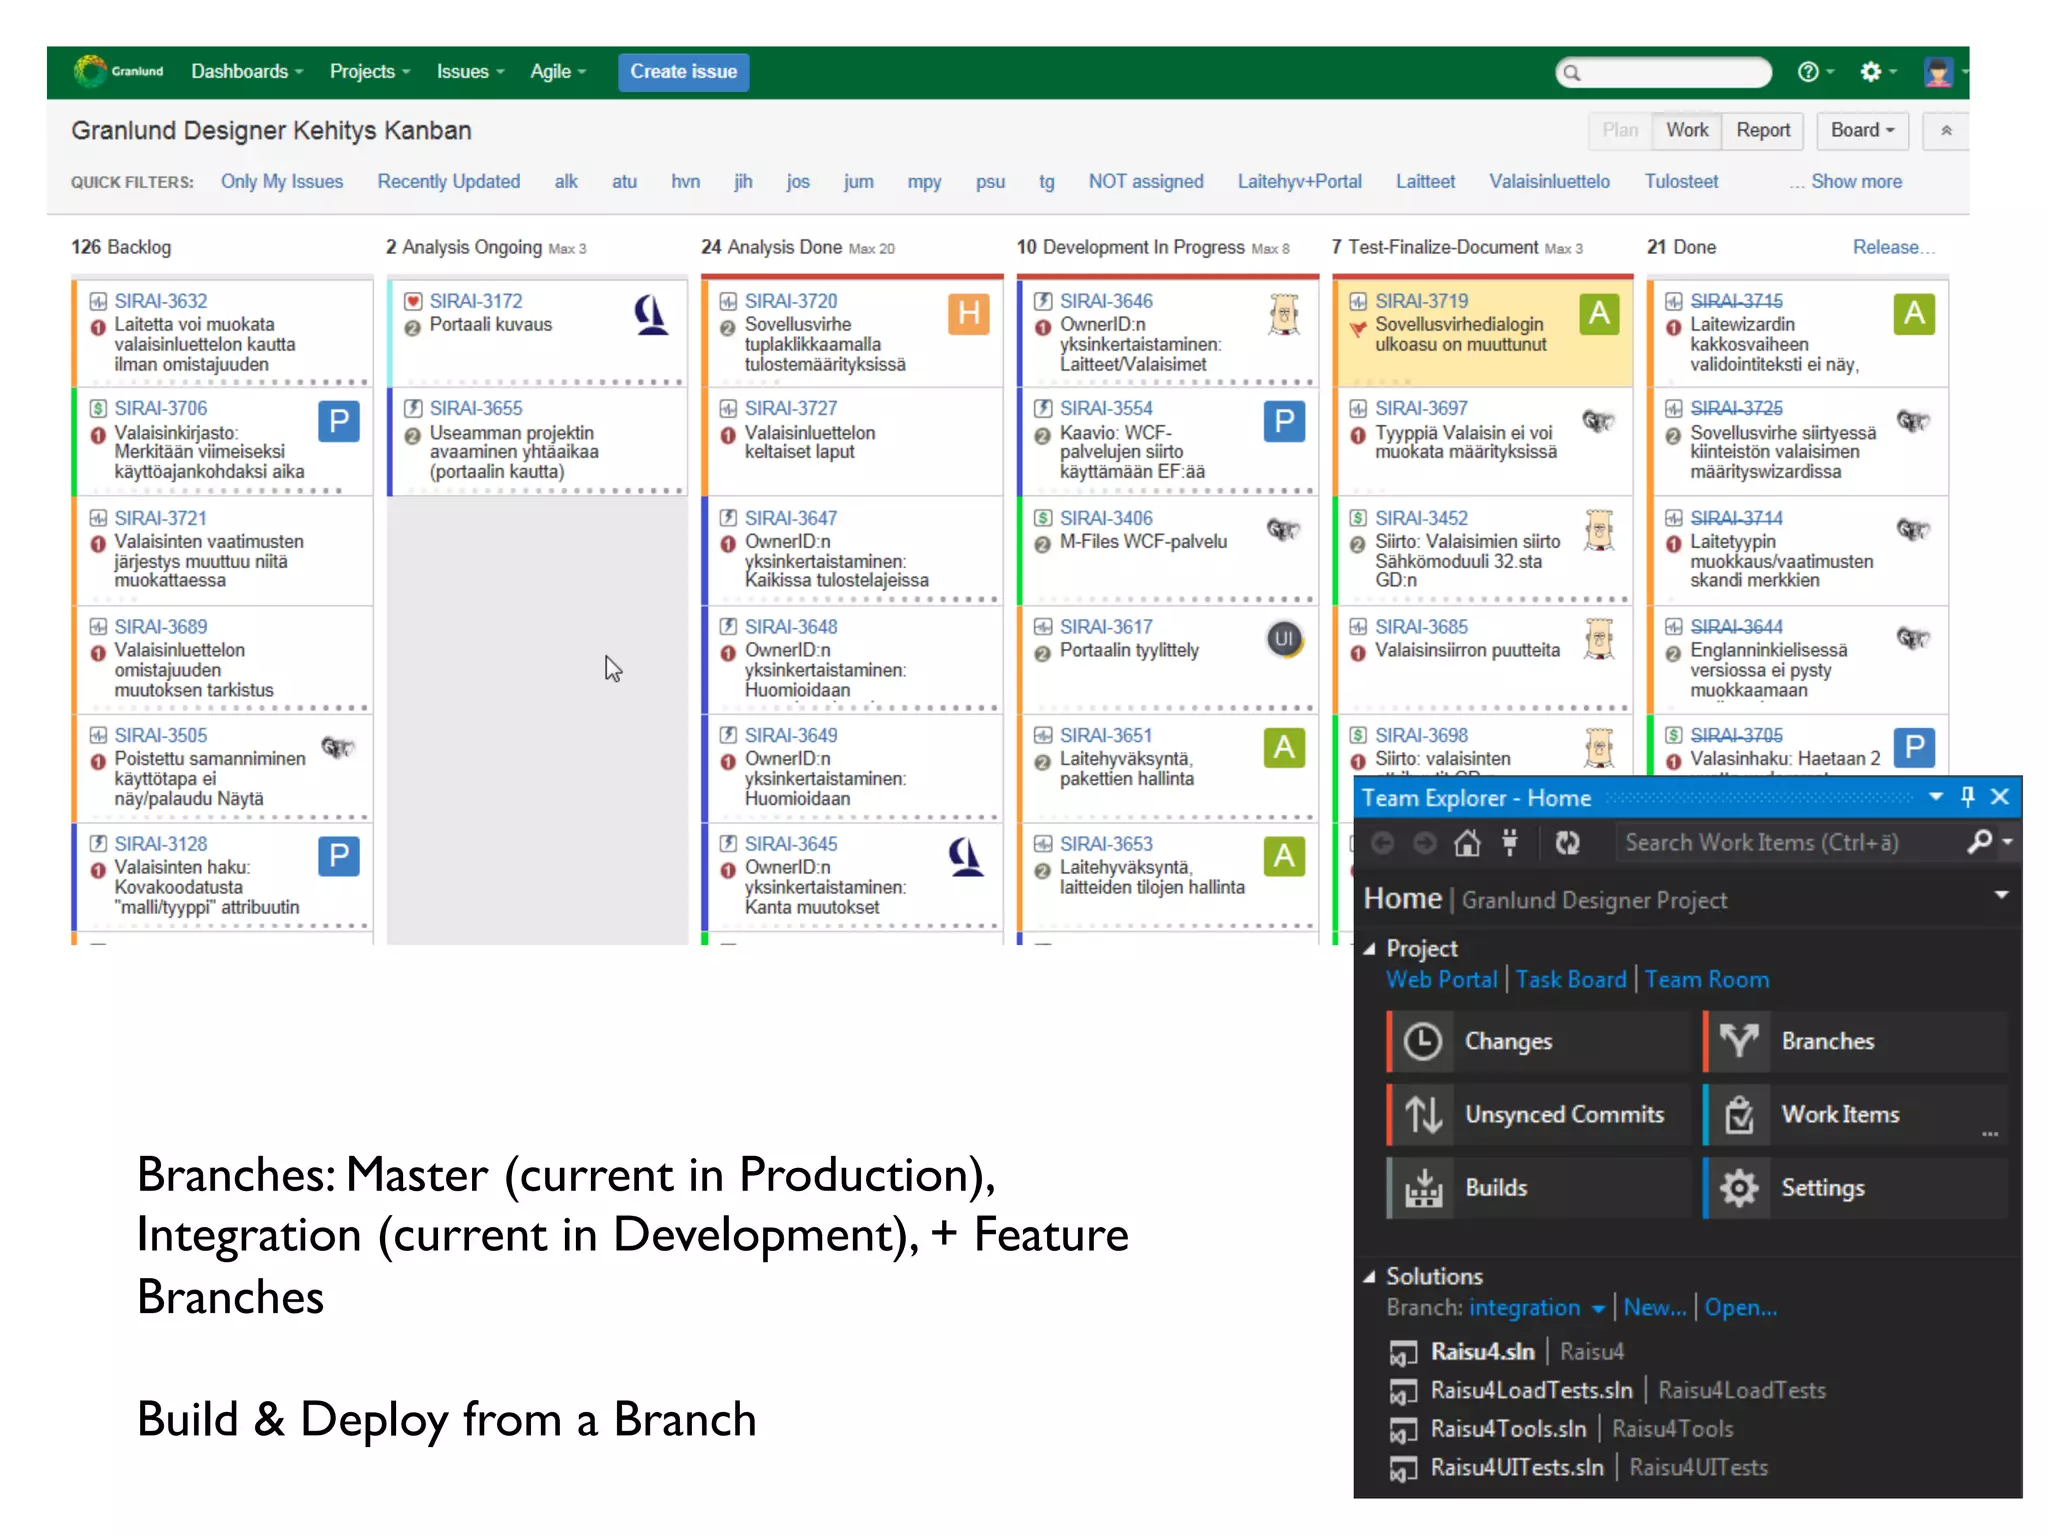Open the Task Board link
The width and height of the screenshot is (2048, 1536).
pyautogui.click(x=1571, y=979)
